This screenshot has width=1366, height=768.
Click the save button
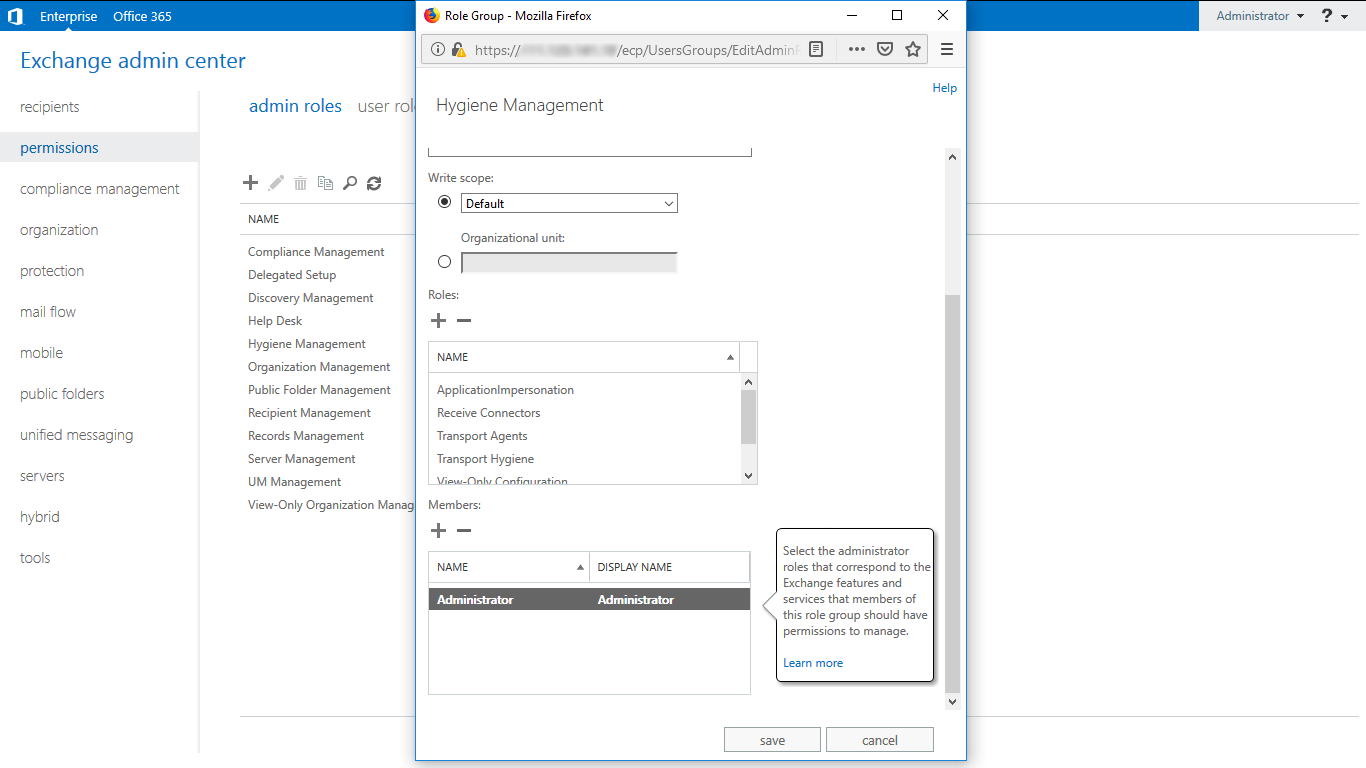pyautogui.click(x=772, y=740)
